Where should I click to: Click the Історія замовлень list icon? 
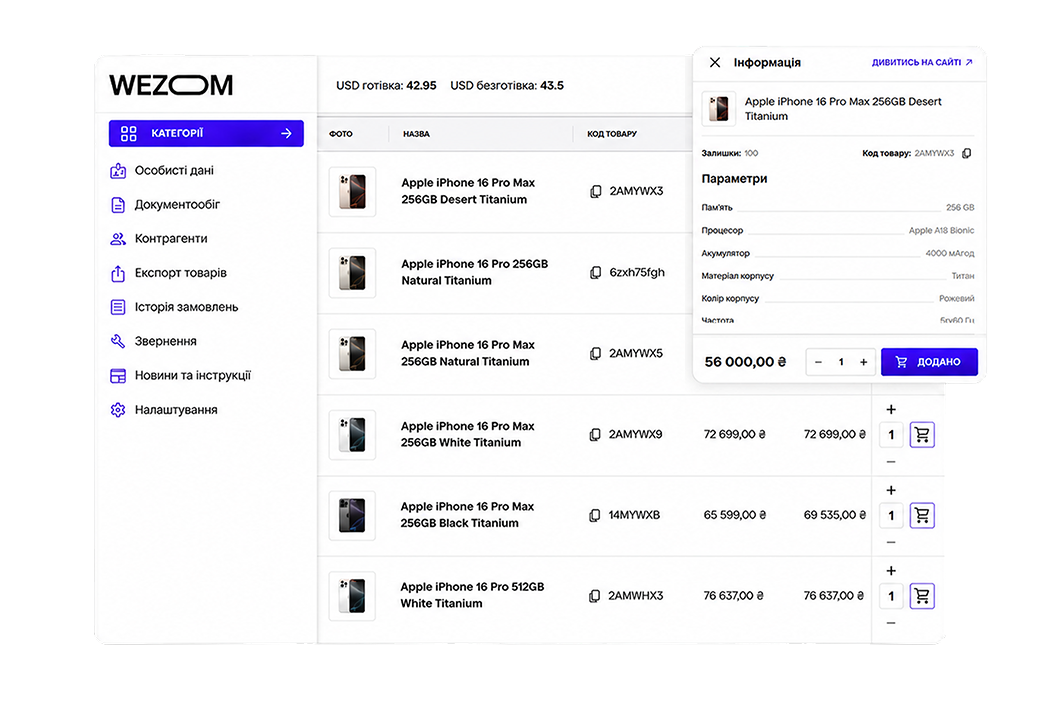(x=118, y=307)
